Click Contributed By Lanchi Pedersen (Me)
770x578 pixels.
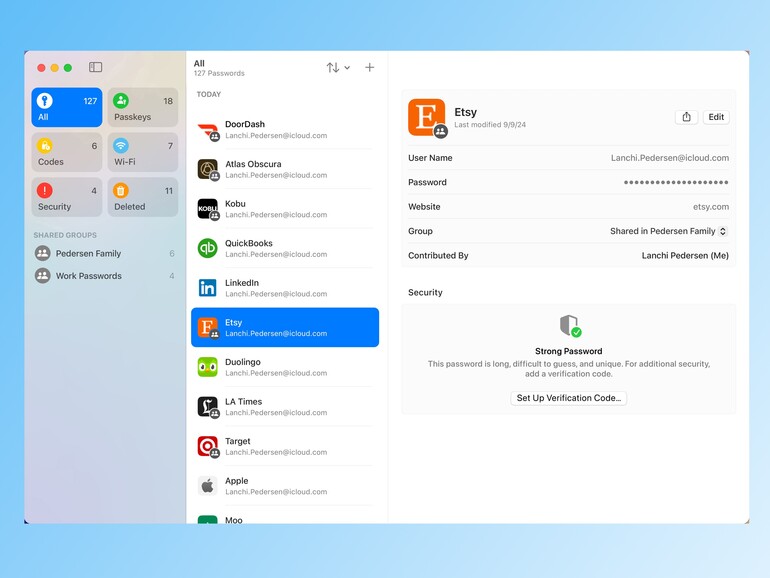pos(685,255)
